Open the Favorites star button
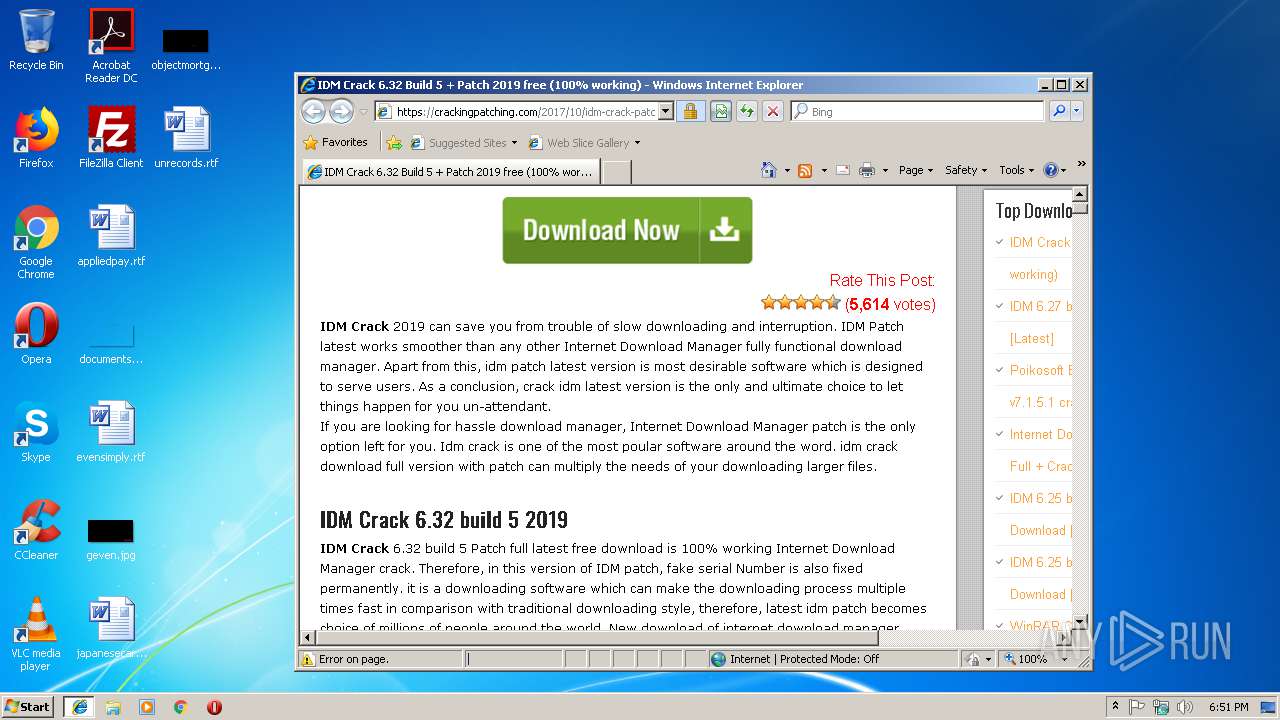The width and height of the screenshot is (1280, 720). tap(336, 142)
